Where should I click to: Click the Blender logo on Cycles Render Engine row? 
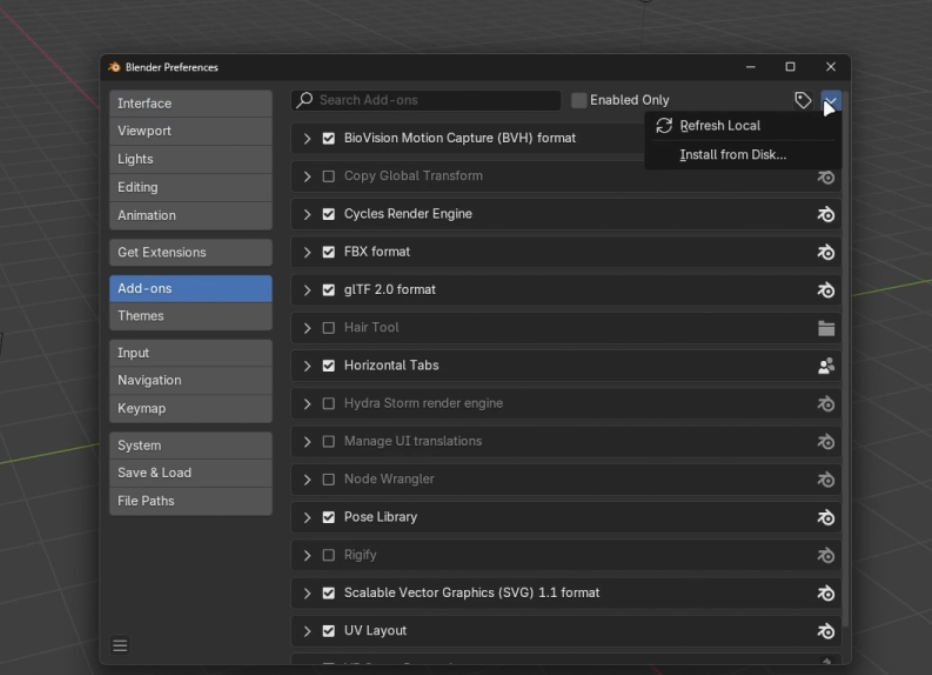[x=826, y=214]
